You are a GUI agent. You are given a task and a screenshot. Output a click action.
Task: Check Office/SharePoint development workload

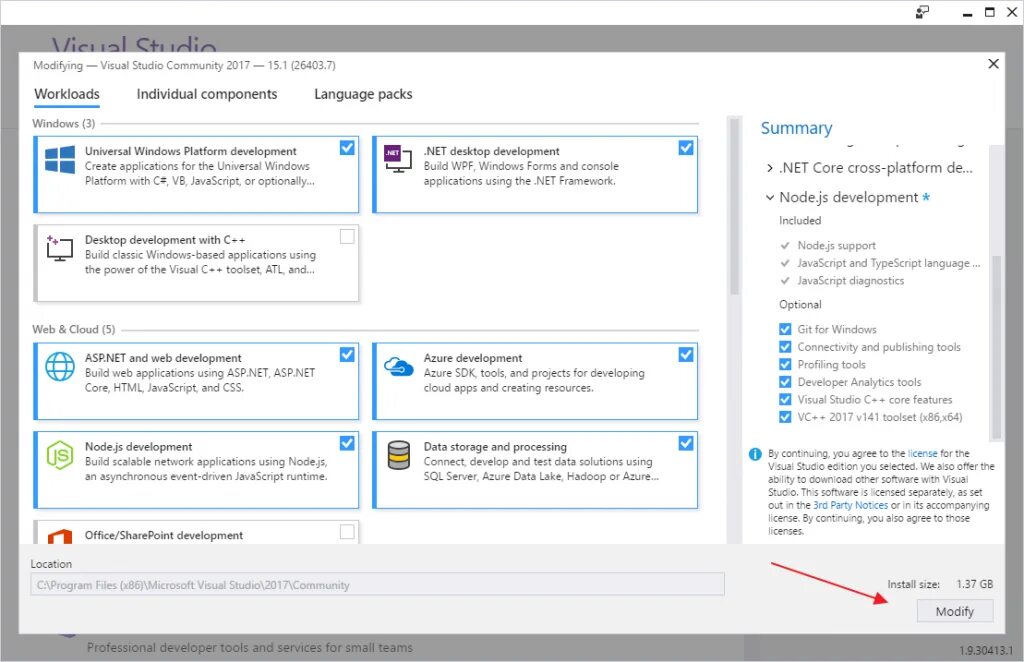[347, 532]
